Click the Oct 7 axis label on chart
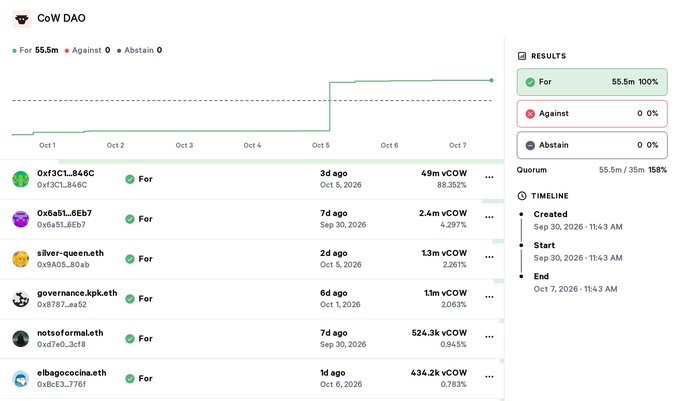Screen dimensions: 680x401 [458, 145]
